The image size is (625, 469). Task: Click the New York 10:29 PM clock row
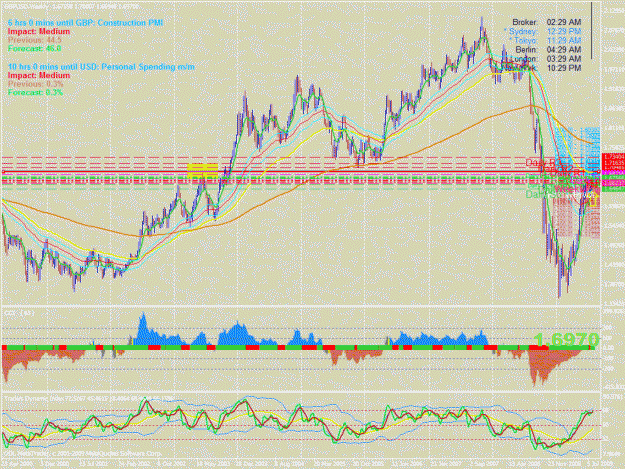542,68
